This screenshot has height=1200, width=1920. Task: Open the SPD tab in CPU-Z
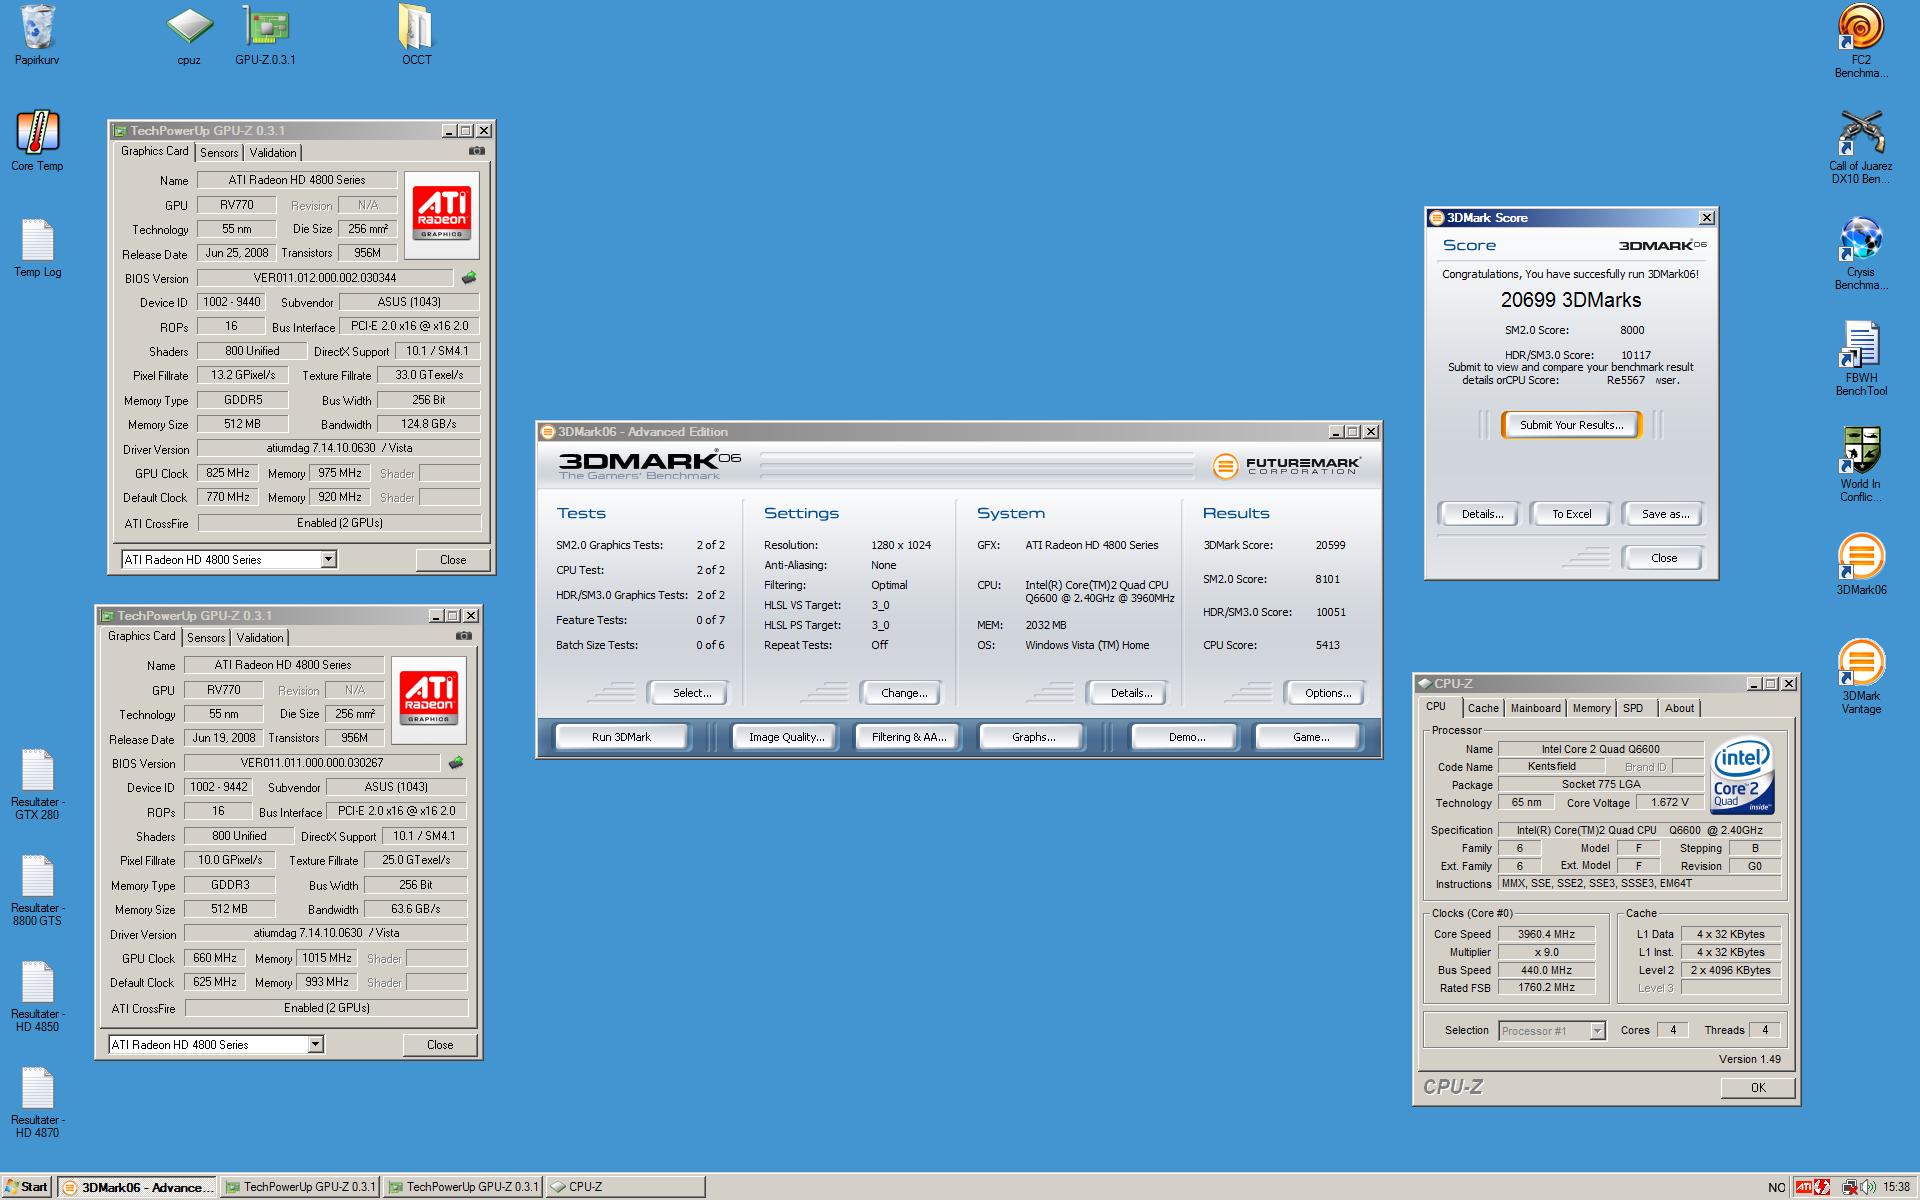(x=1633, y=708)
